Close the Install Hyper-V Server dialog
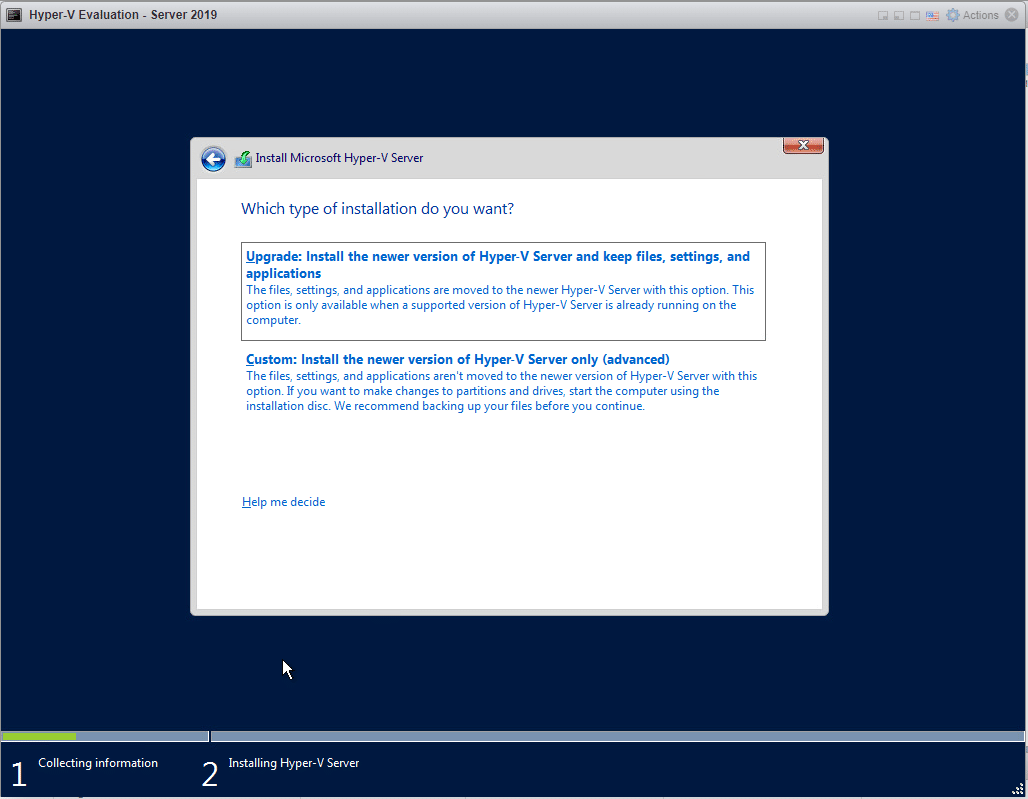1028x799 pixels. coord(803,146)
